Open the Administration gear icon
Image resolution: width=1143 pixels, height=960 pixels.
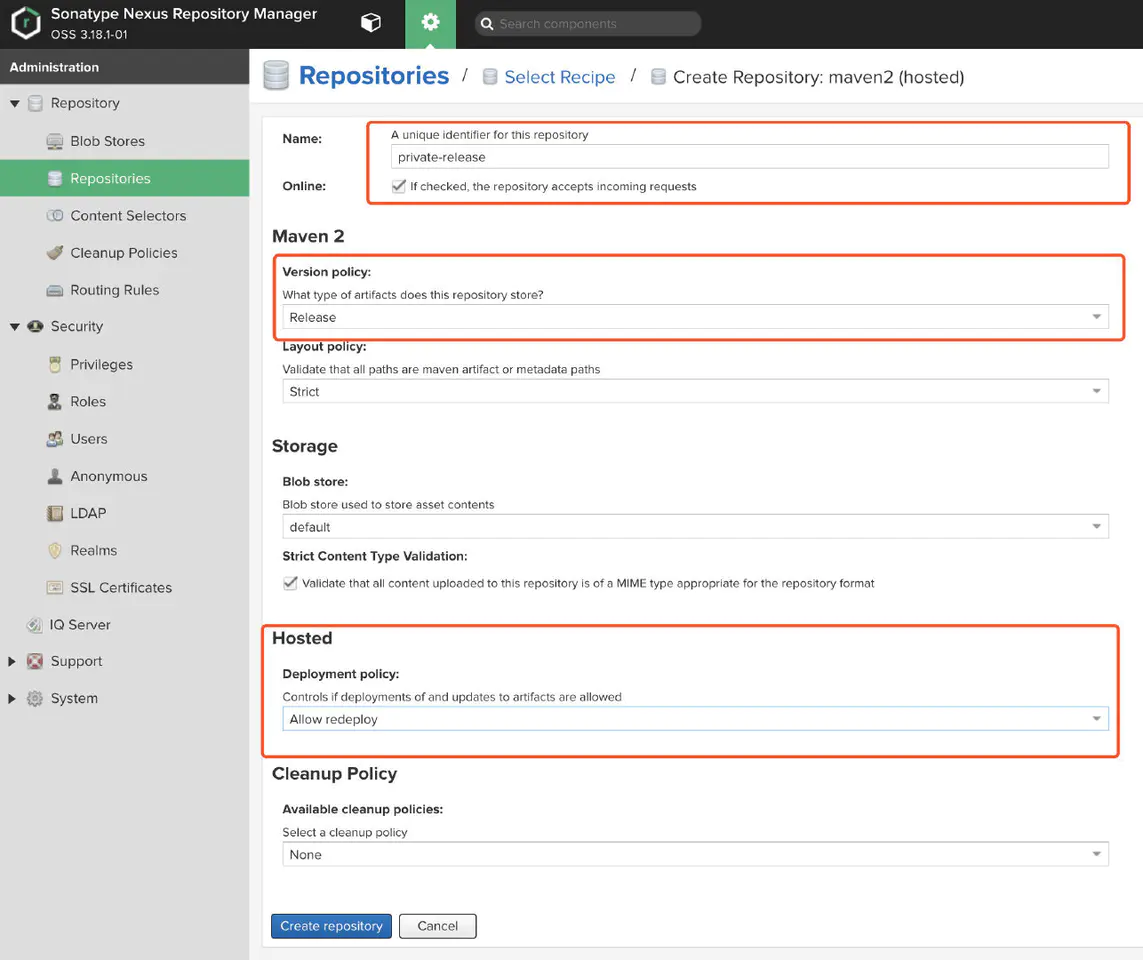[430, 23]
